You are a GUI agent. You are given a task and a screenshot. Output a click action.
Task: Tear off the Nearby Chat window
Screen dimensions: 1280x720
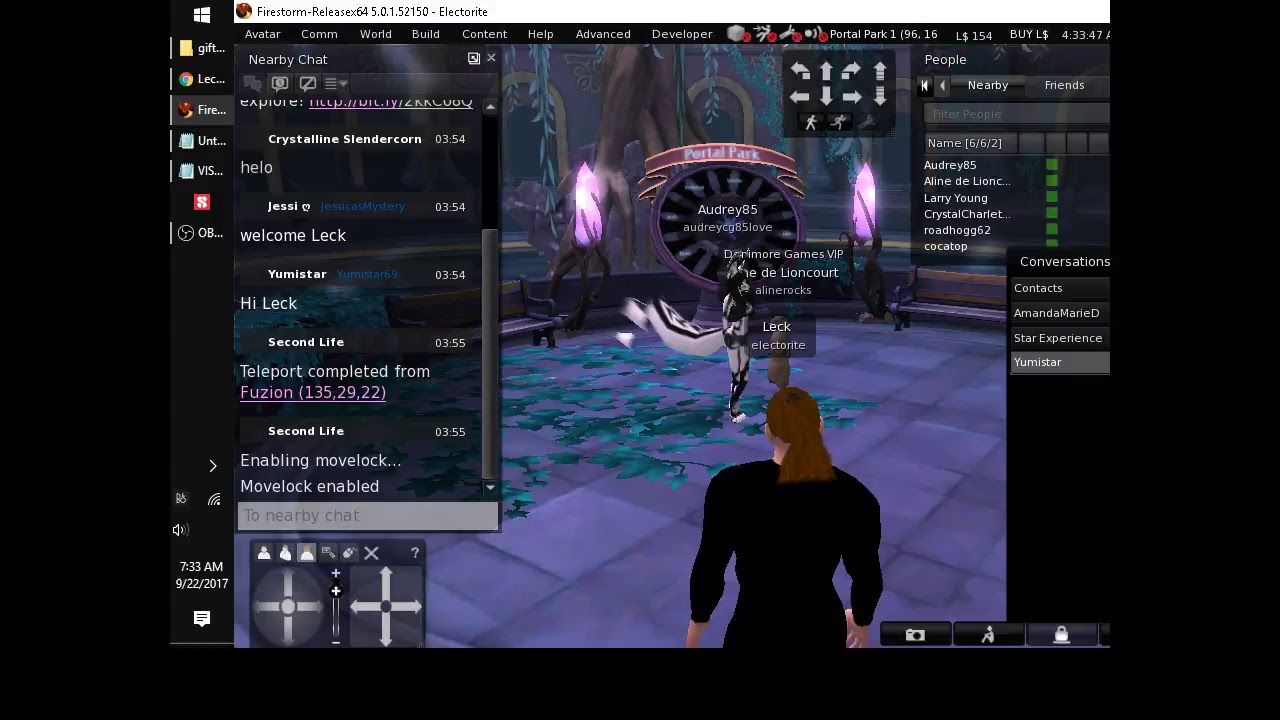pos(474,58)
